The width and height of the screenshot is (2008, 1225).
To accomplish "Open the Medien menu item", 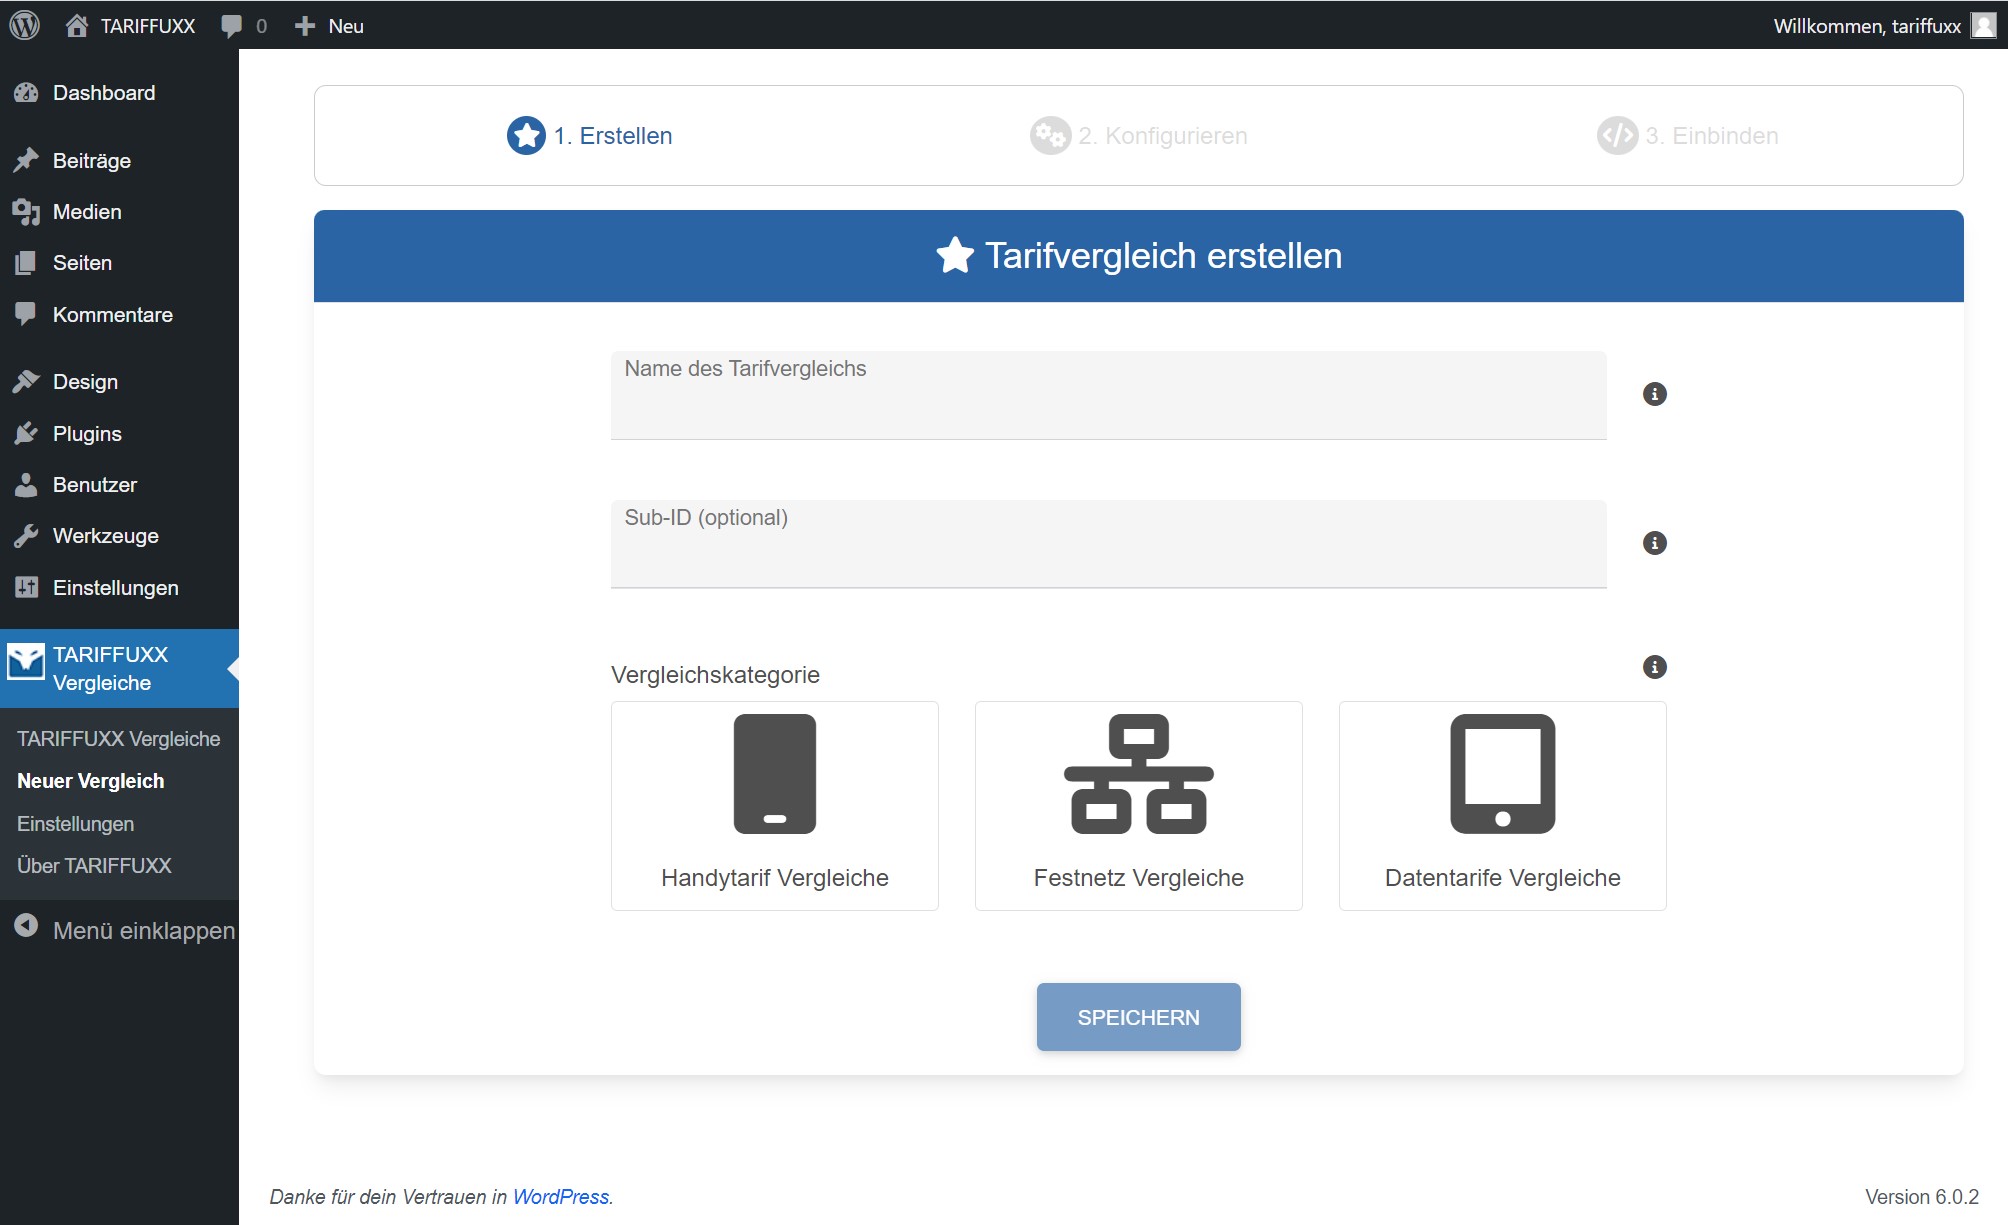I will coord(119,212).
